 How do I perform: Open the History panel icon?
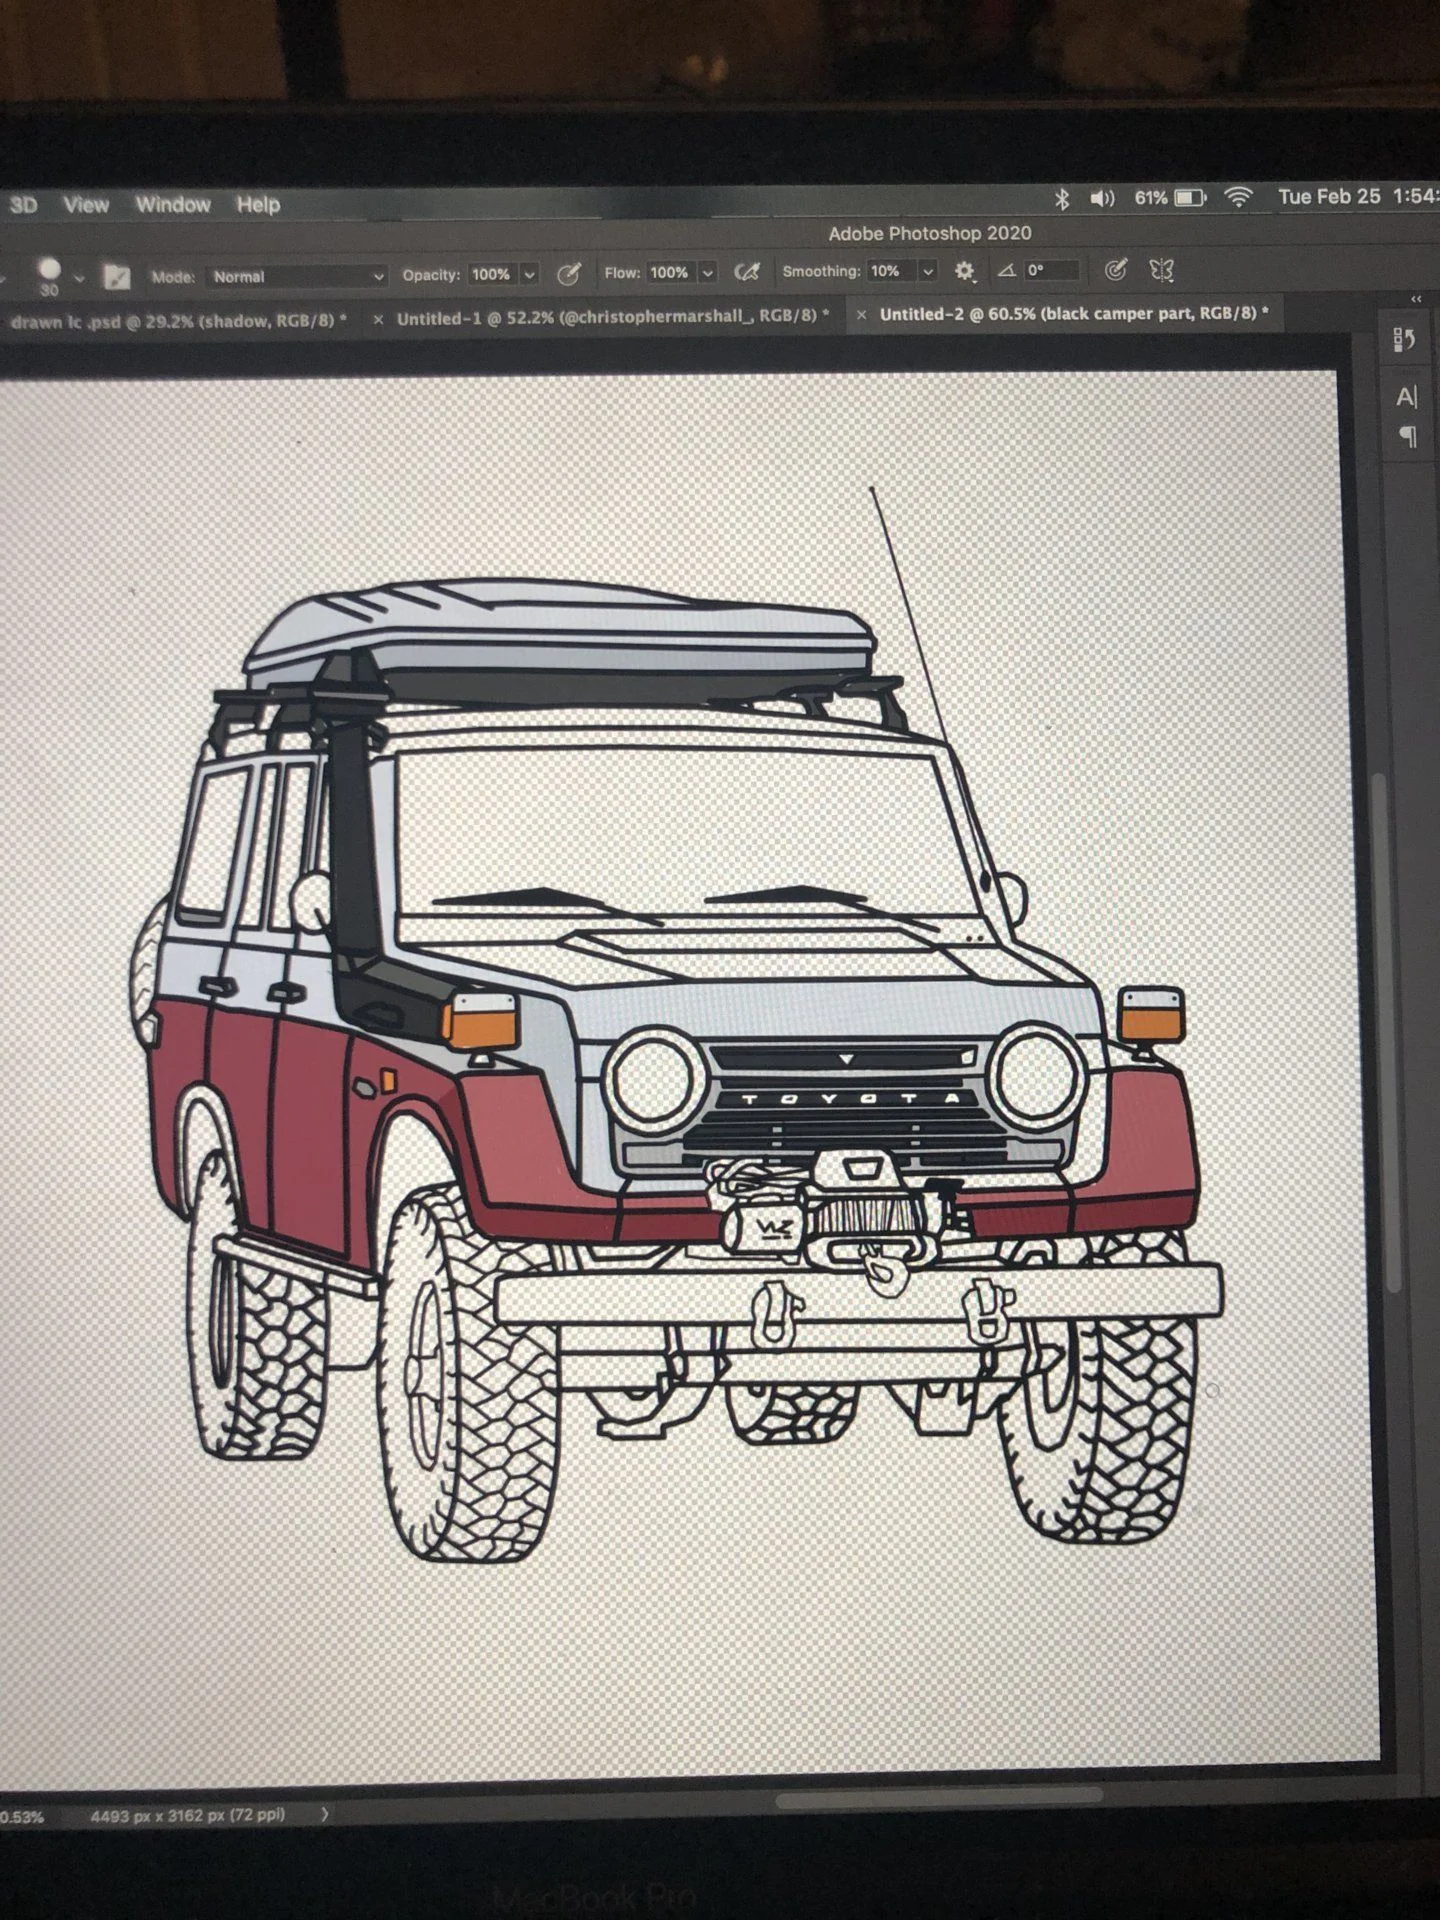[x=1404, y=340]
